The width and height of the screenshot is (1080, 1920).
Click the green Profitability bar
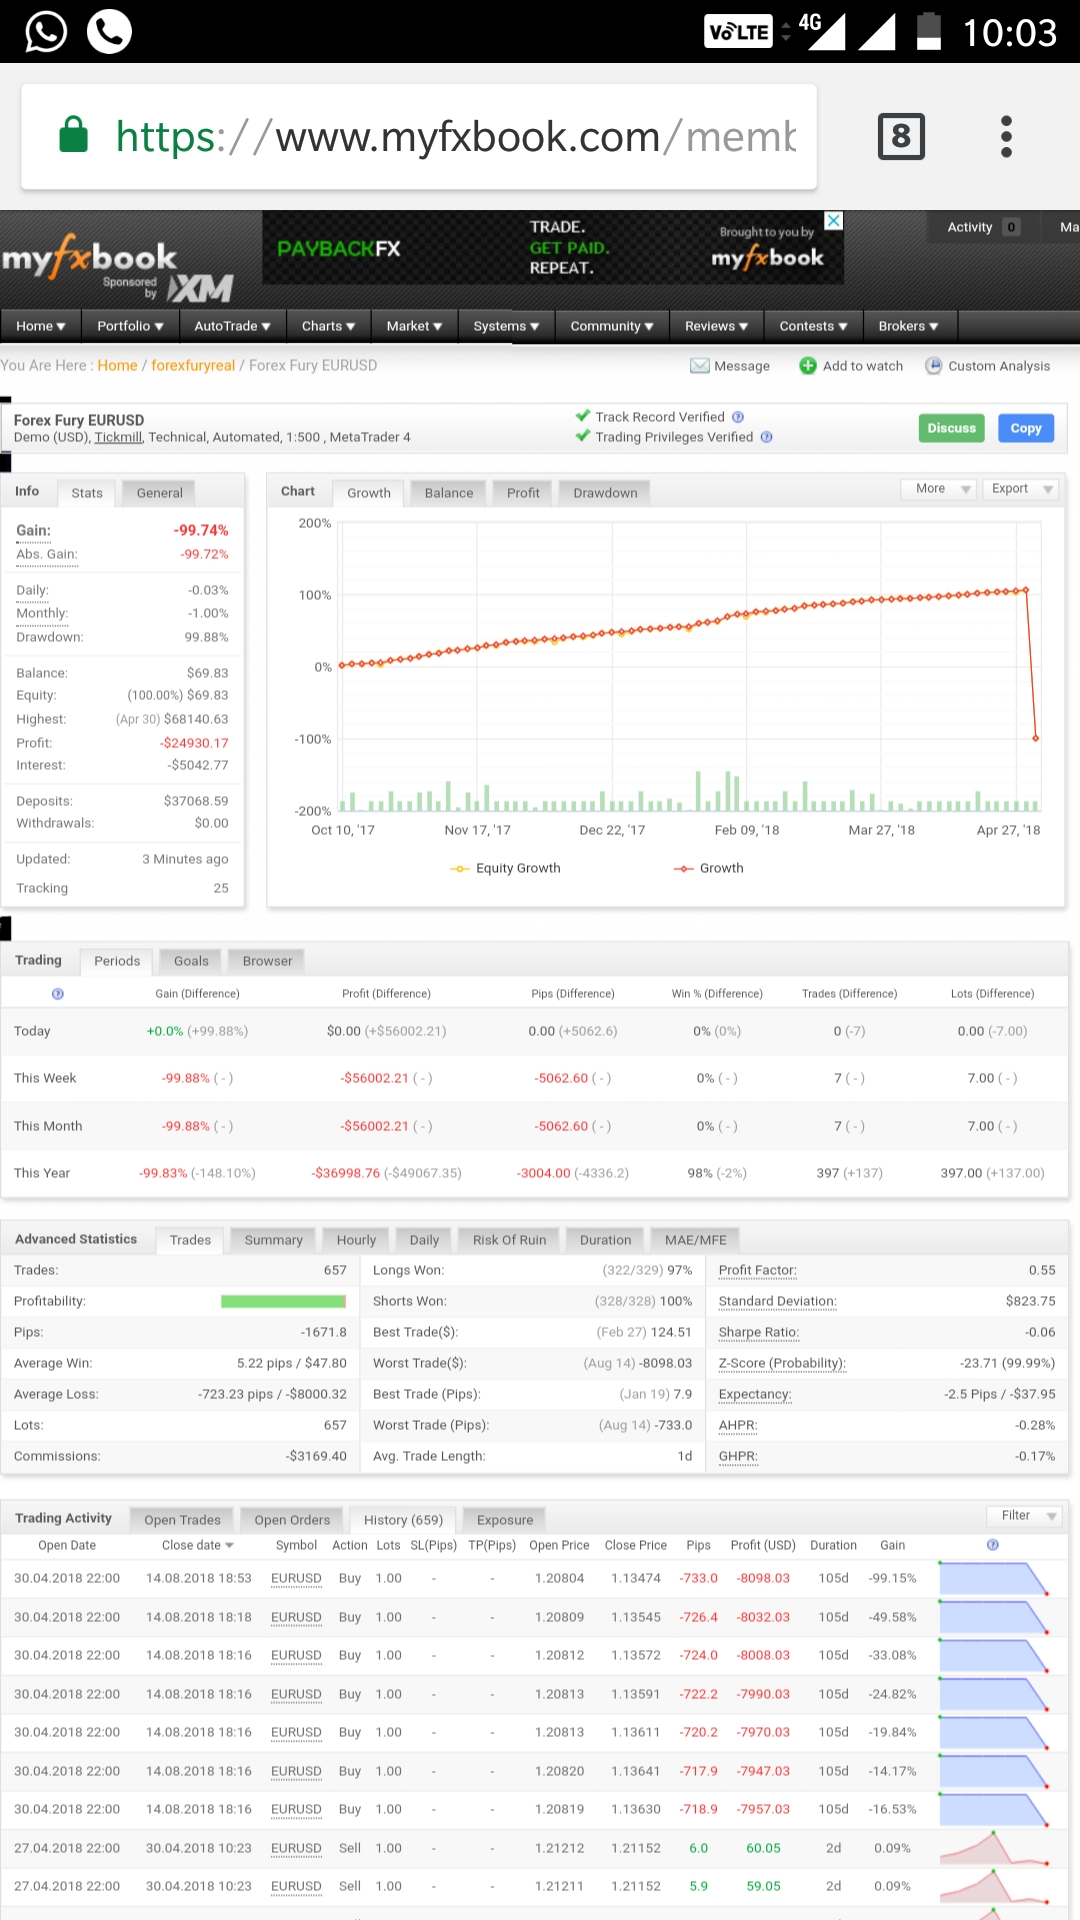(x=283, y=1301)
